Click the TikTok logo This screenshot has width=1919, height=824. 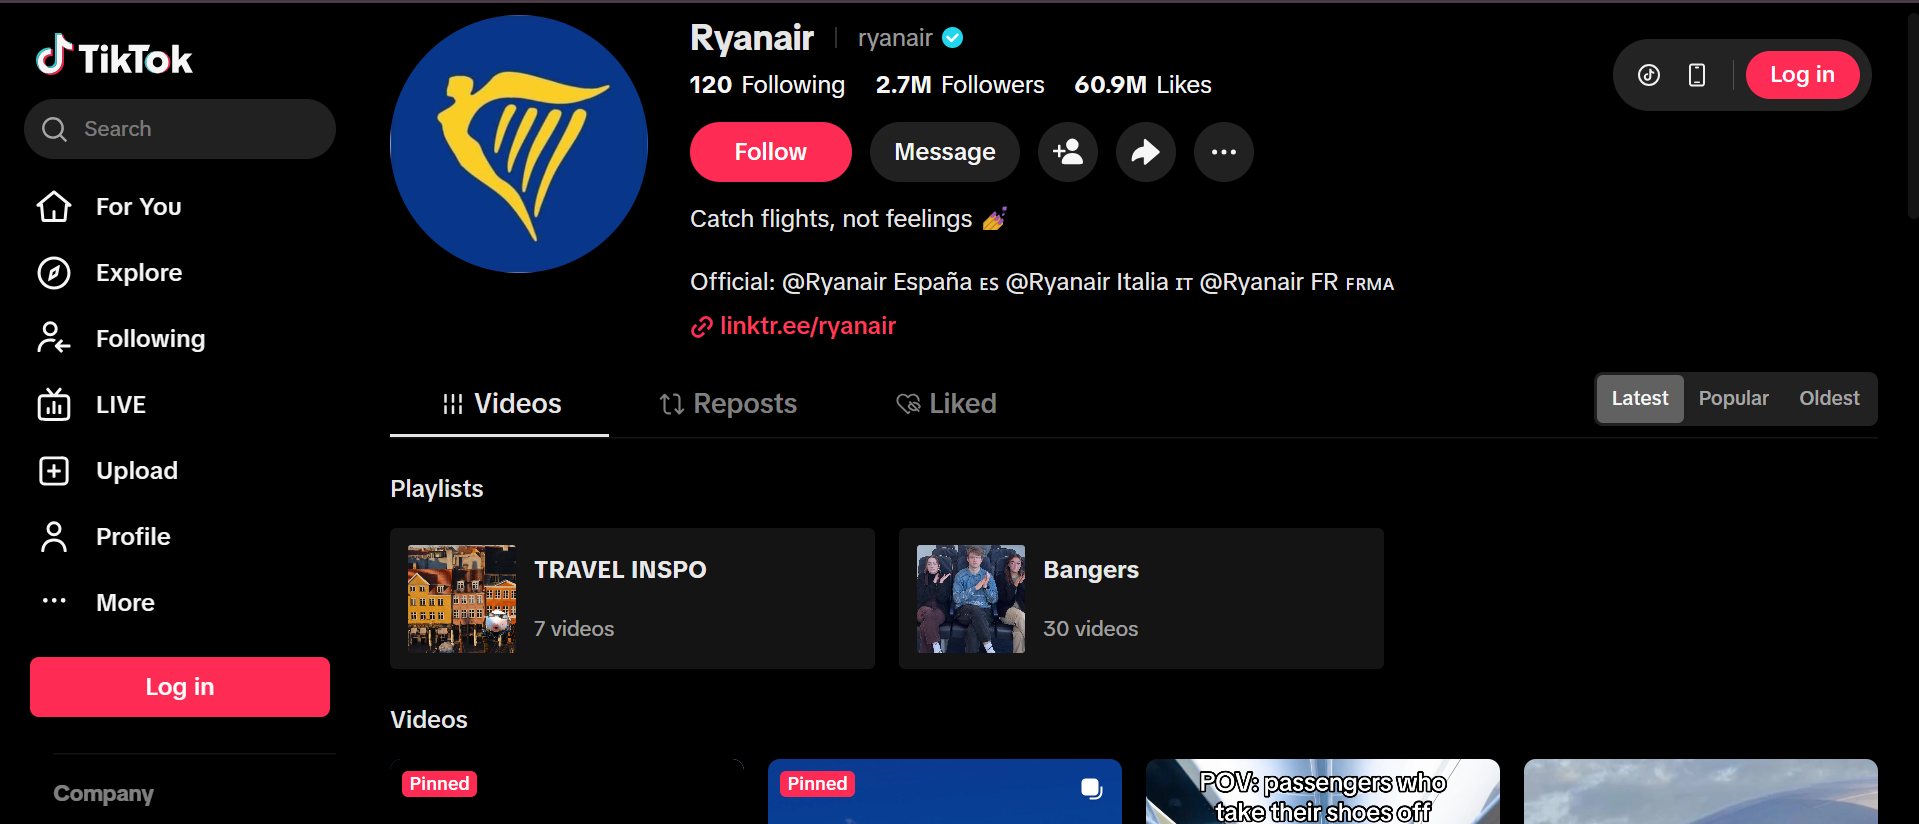(x=114, y=57)
